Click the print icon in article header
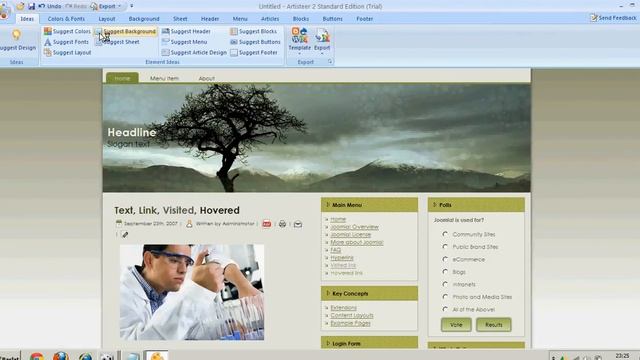640x360 pixels. pos(282,224)
